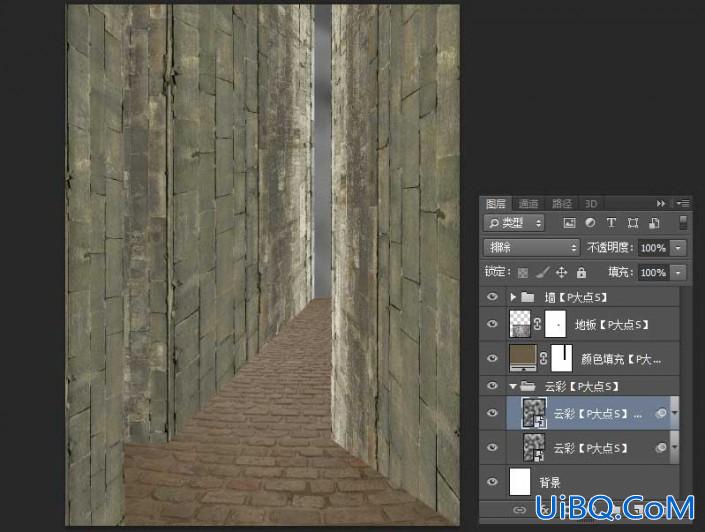Click the 填充 label
Image resolution: width=705 pixels, height=532 pixels.
tap(621, 273)
